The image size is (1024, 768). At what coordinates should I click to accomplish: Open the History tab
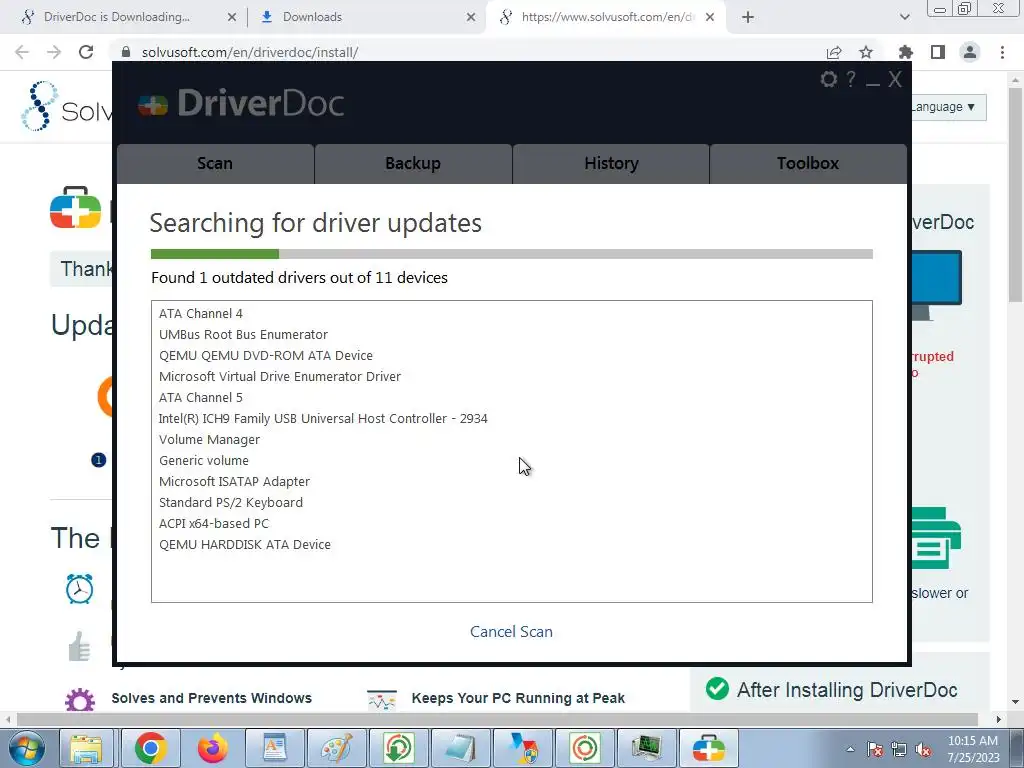coord(611,164)
